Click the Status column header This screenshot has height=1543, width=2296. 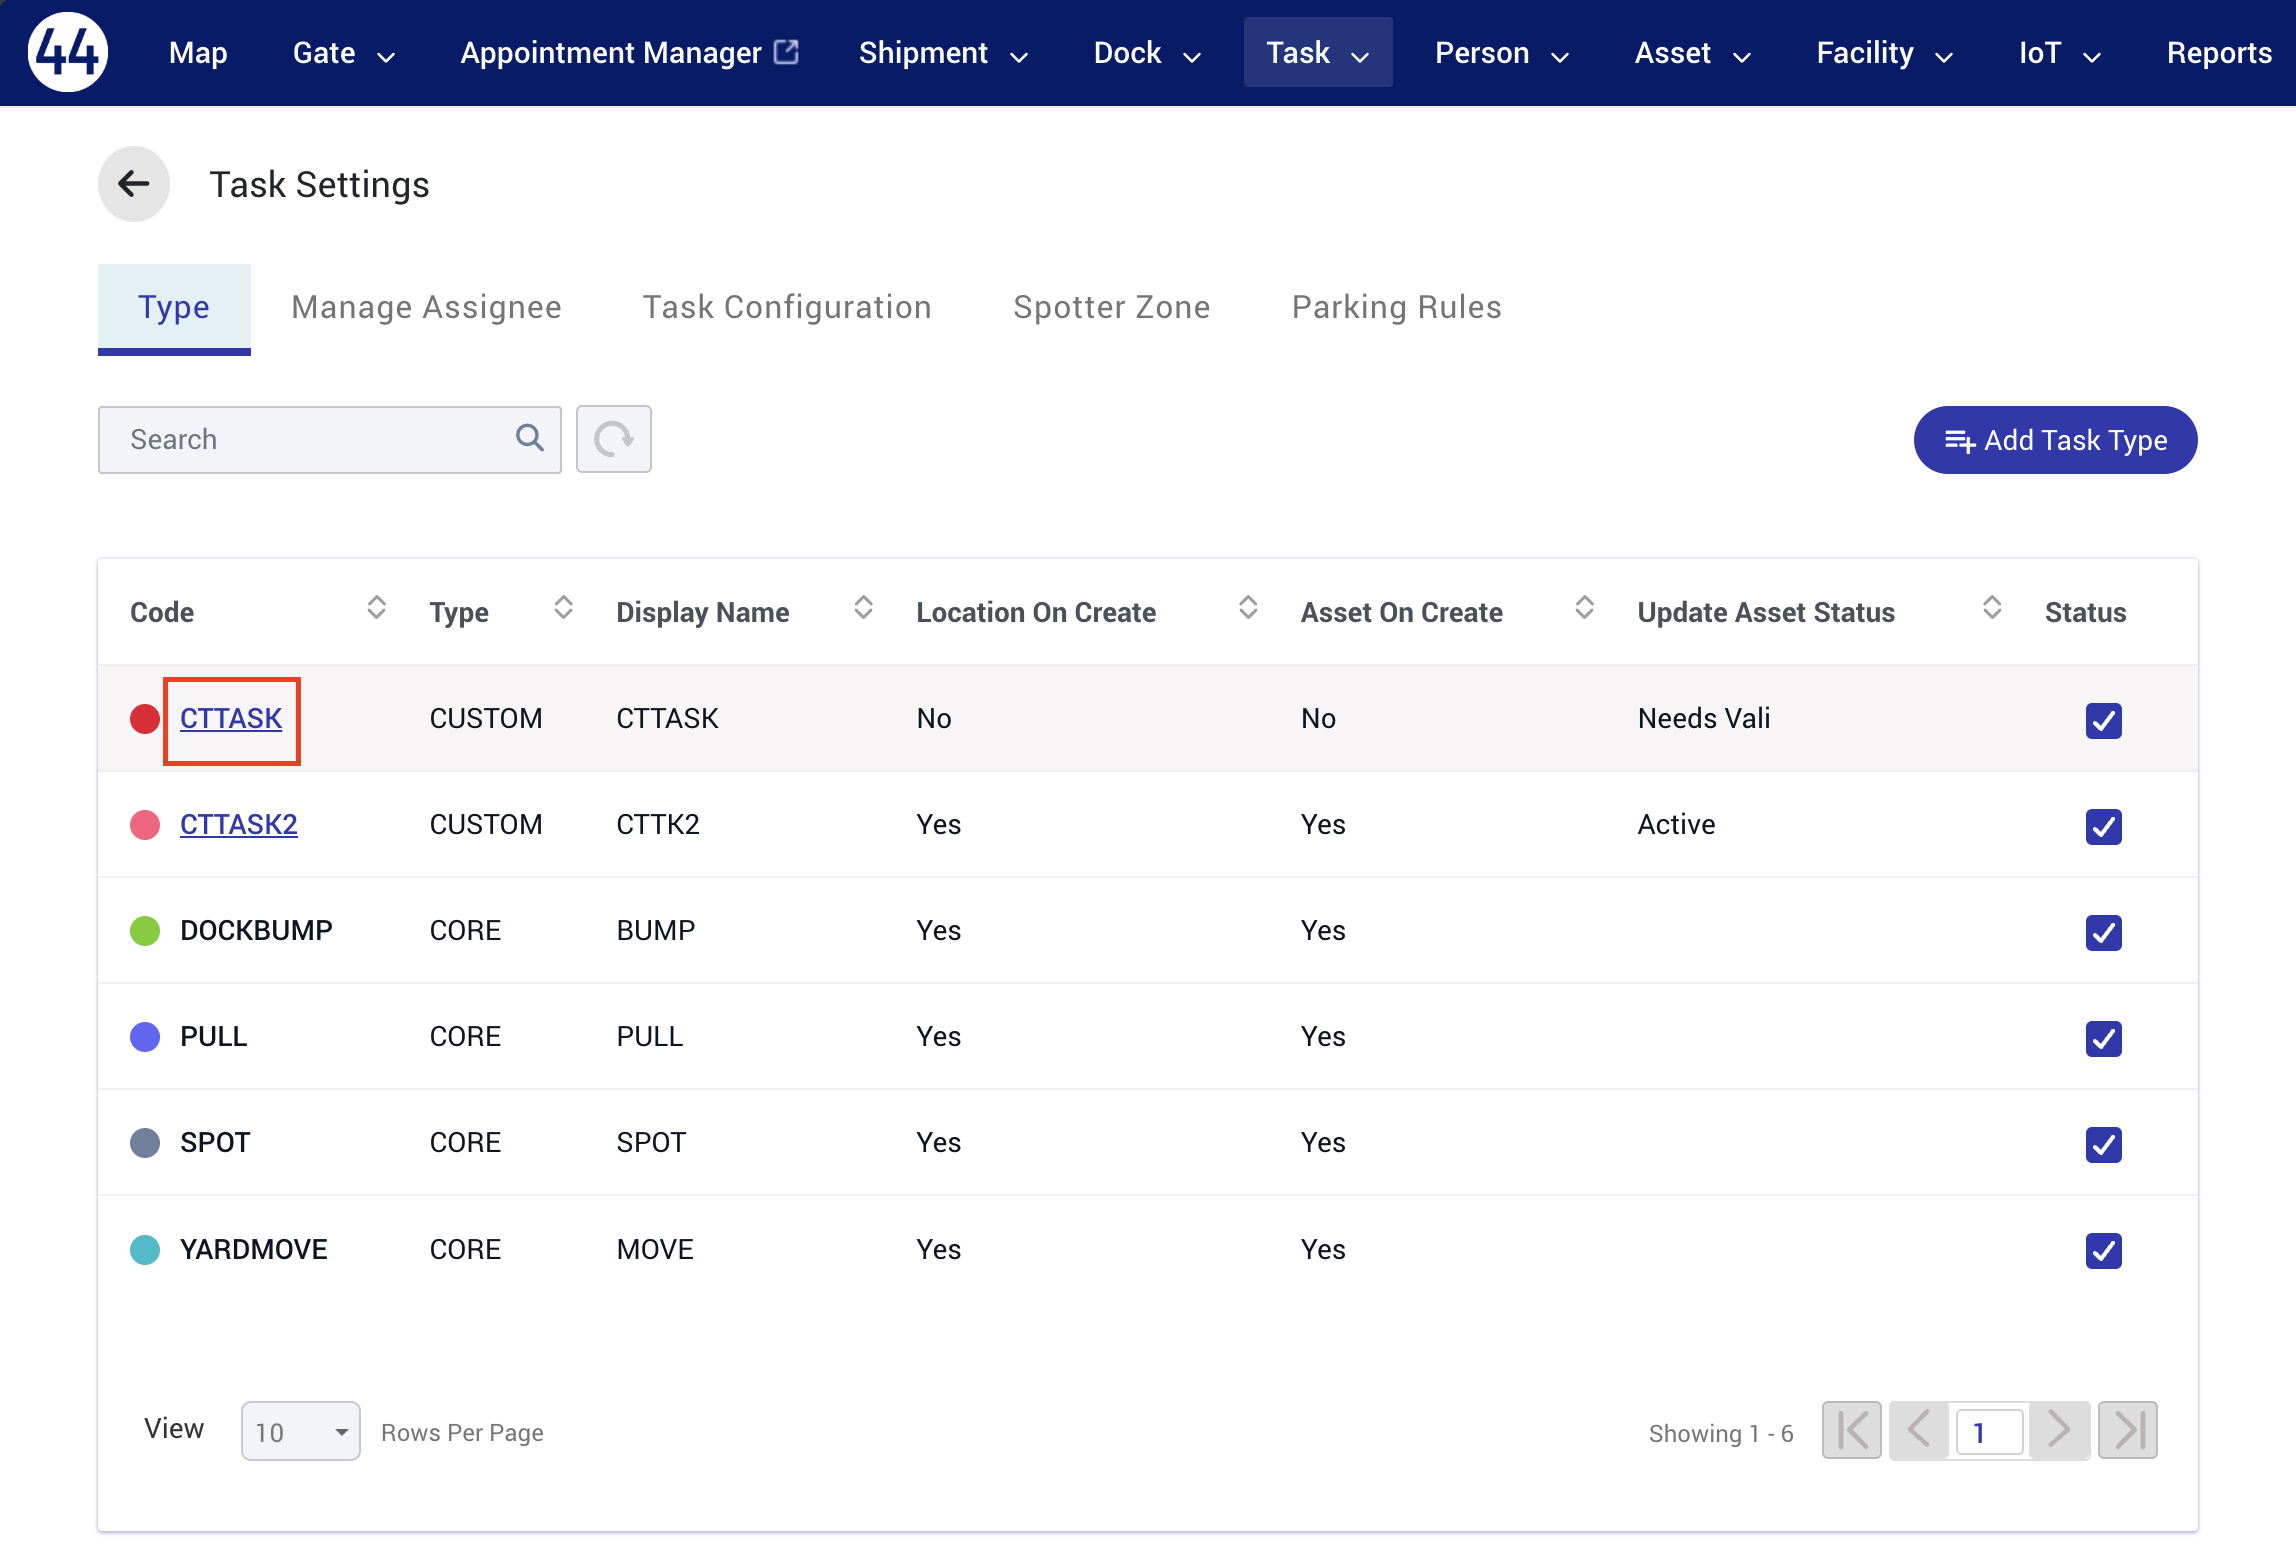click(x=2085, y=613)
